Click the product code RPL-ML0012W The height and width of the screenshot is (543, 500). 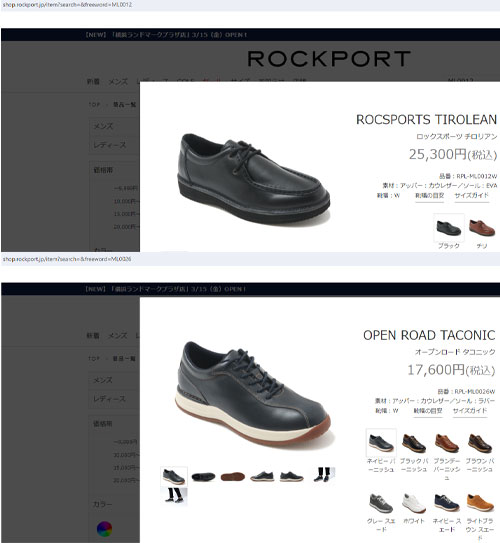pos(477,176)
